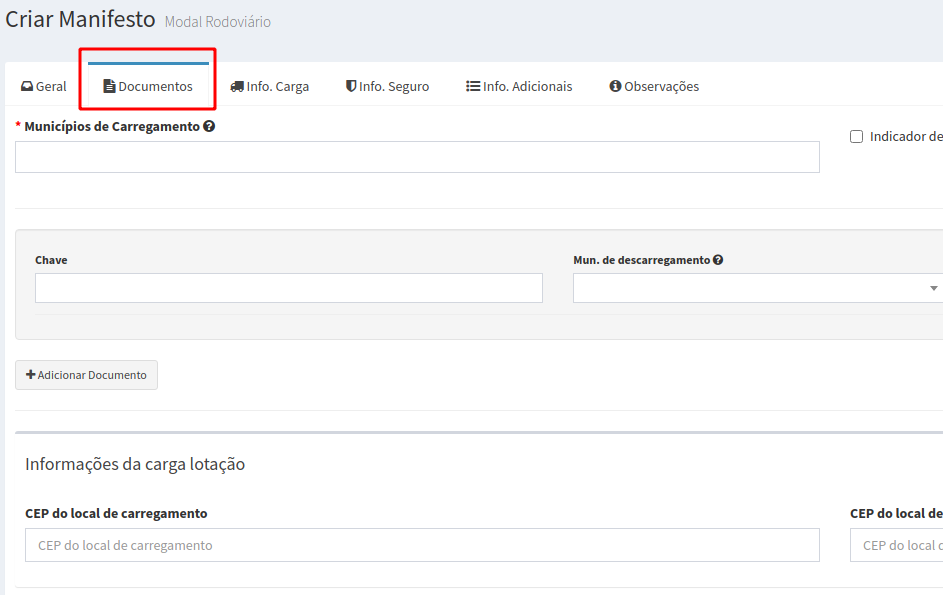Click the shield icon for Info. Seguro
Screen dimensions: 943x595
point(351,87)
